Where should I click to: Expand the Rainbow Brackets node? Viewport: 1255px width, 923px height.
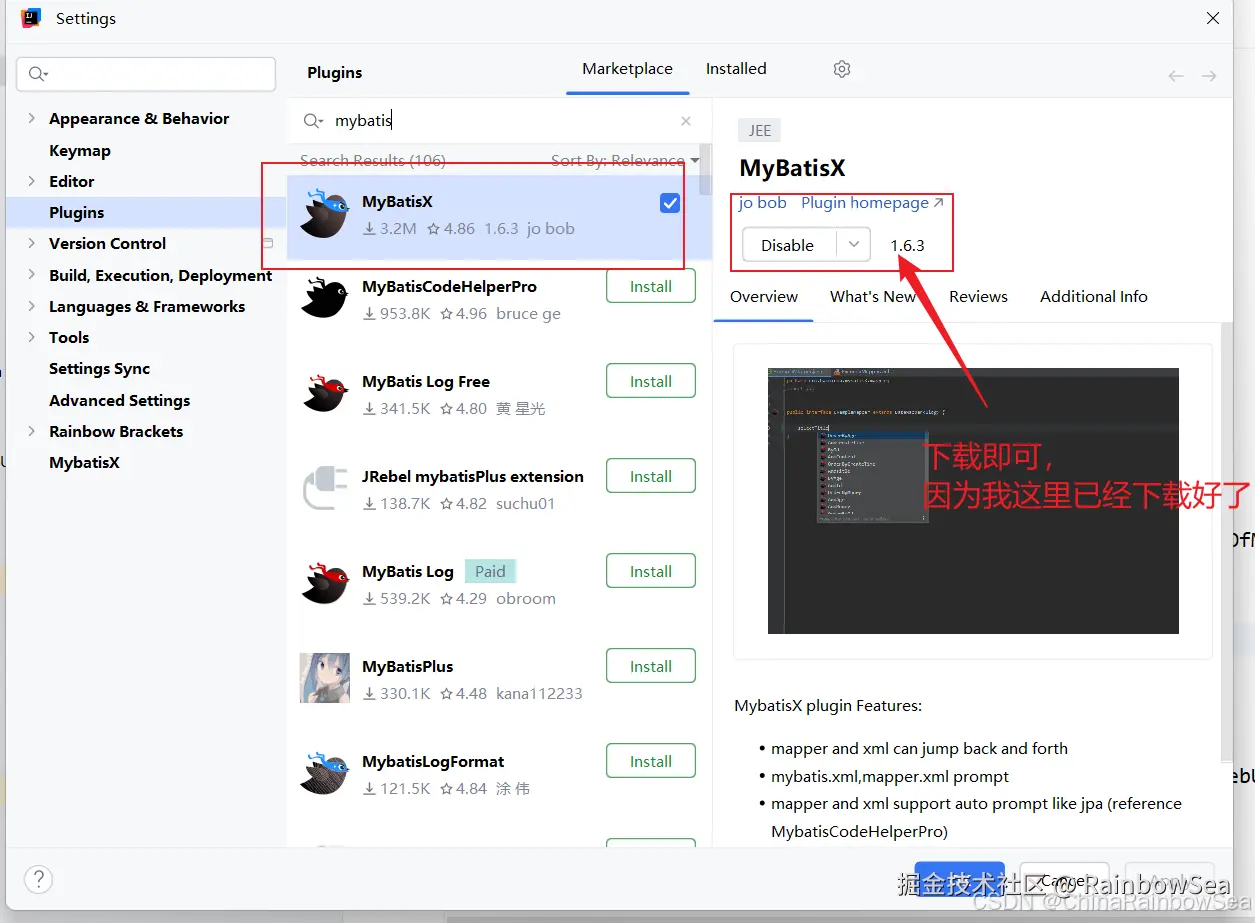32,431
